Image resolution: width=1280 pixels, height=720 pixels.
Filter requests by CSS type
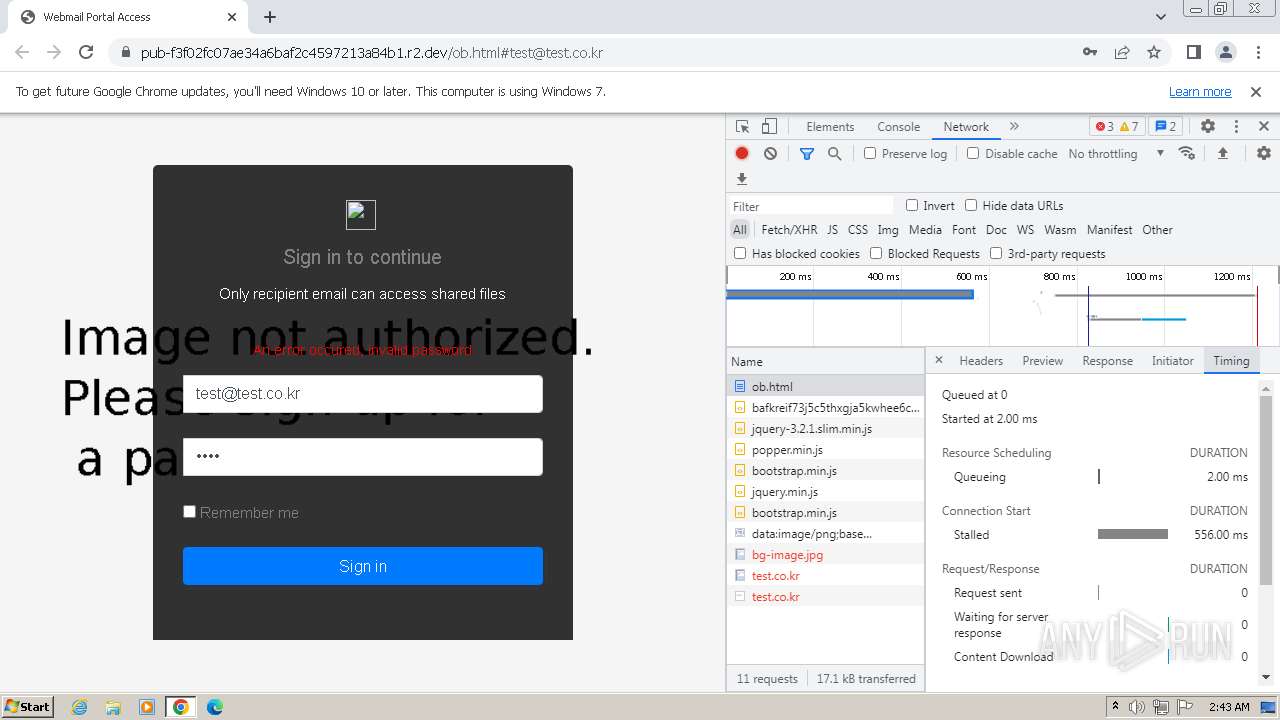(858, 230)
